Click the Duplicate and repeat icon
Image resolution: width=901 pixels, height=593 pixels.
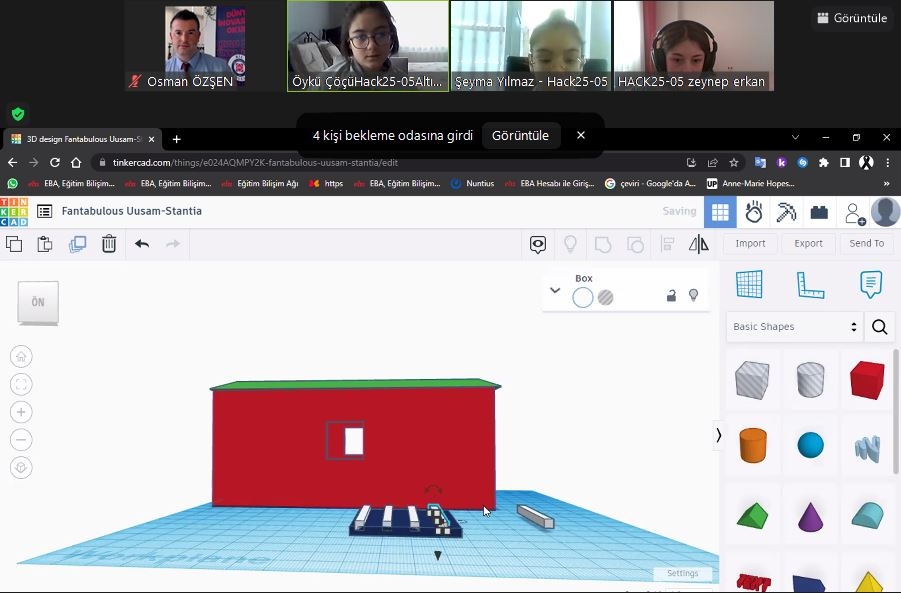click(x=77, y=244)
